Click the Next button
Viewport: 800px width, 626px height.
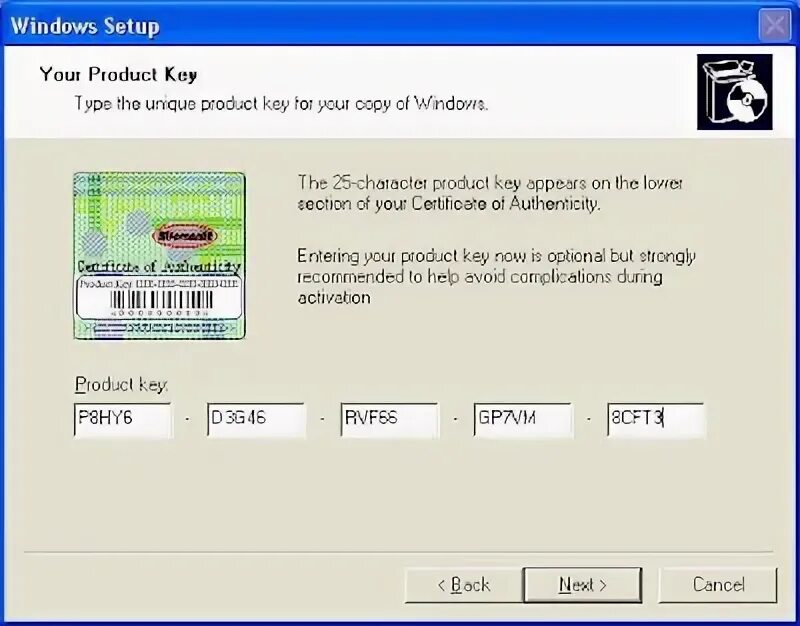click(x=582, y=585)
